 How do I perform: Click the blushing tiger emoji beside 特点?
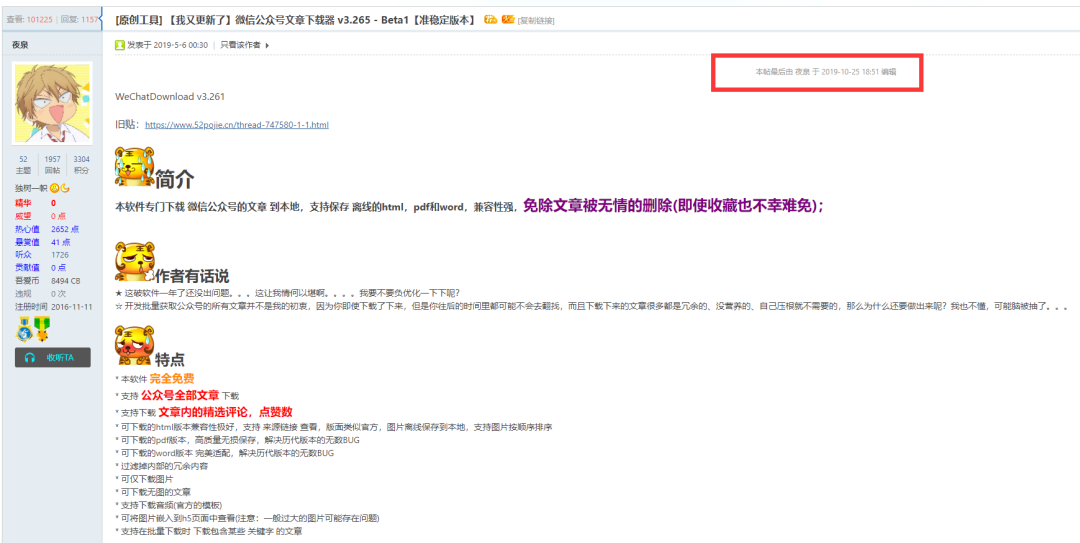click(134, 345)
